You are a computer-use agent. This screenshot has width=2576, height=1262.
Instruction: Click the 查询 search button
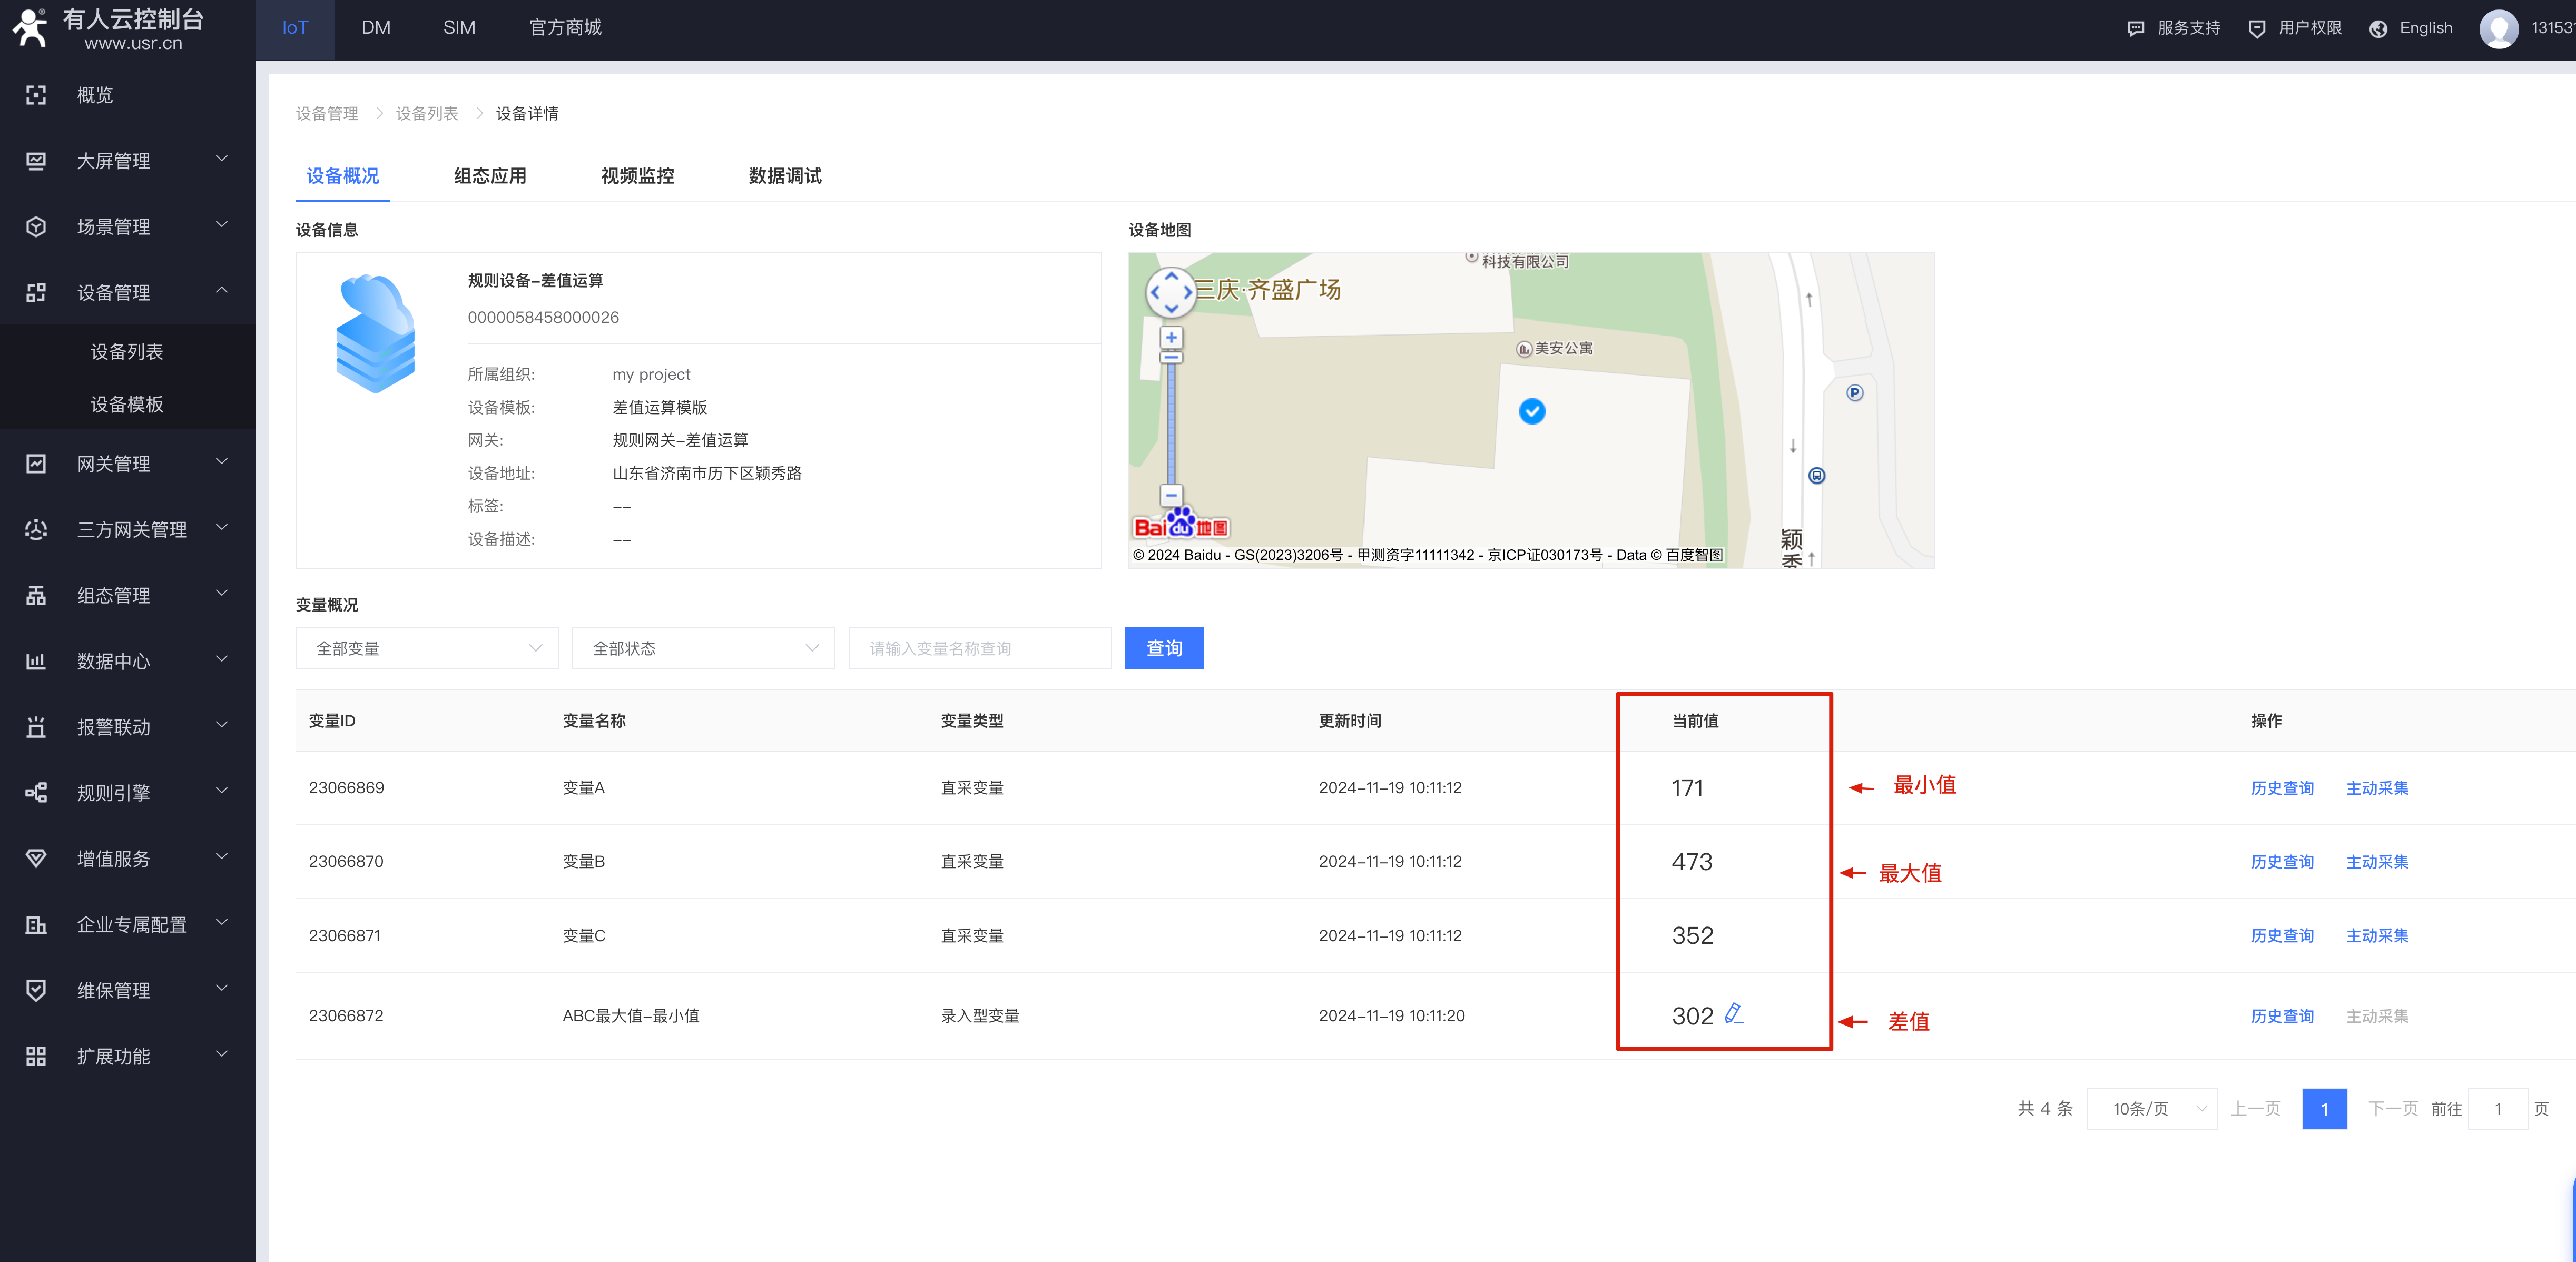tap(1164, 648)
